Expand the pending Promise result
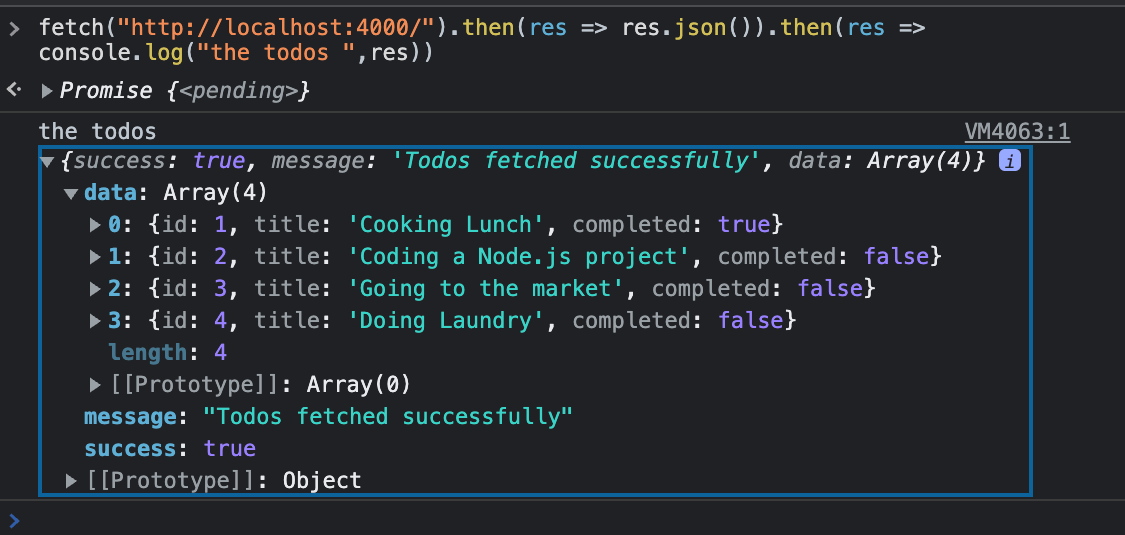This screenshot has height=535, width=1125. [x=47, y=91]
